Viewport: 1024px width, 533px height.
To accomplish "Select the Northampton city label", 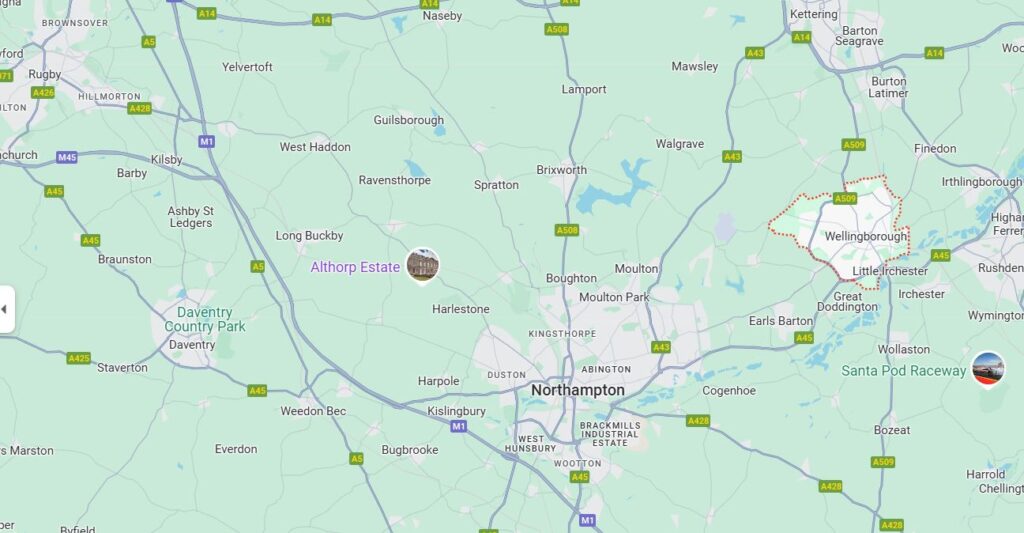I will [x=578, y=390].
